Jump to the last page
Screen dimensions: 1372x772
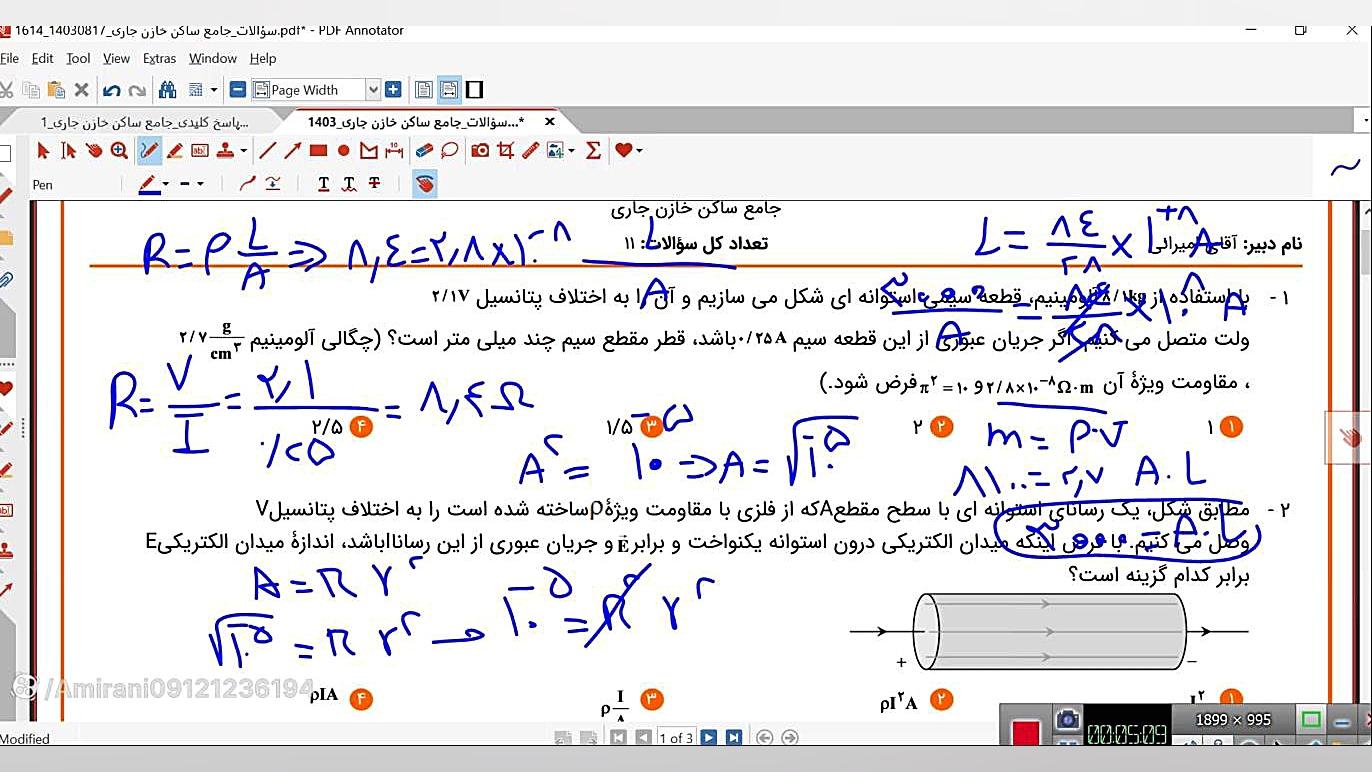click(x=733, y=738)
